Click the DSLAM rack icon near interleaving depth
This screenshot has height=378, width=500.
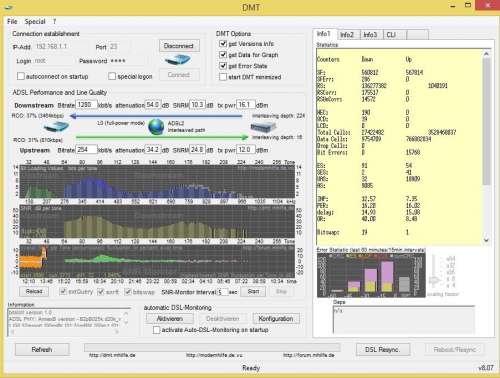tap(263, 127)
